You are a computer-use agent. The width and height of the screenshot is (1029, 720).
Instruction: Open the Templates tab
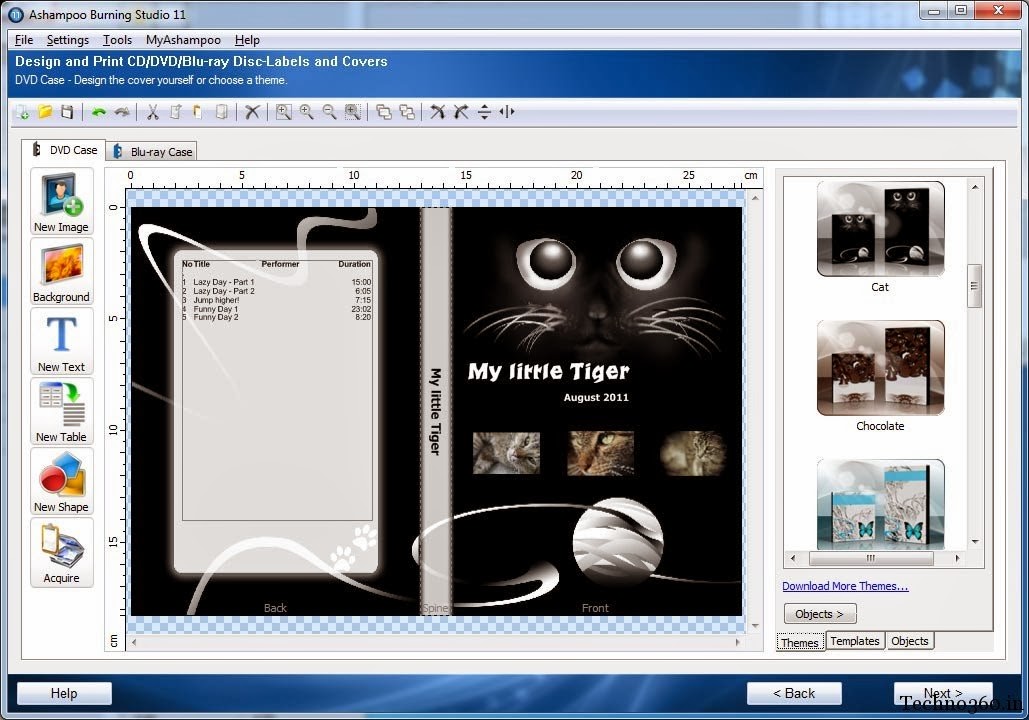pyautogui.click(x=854, y=641)
